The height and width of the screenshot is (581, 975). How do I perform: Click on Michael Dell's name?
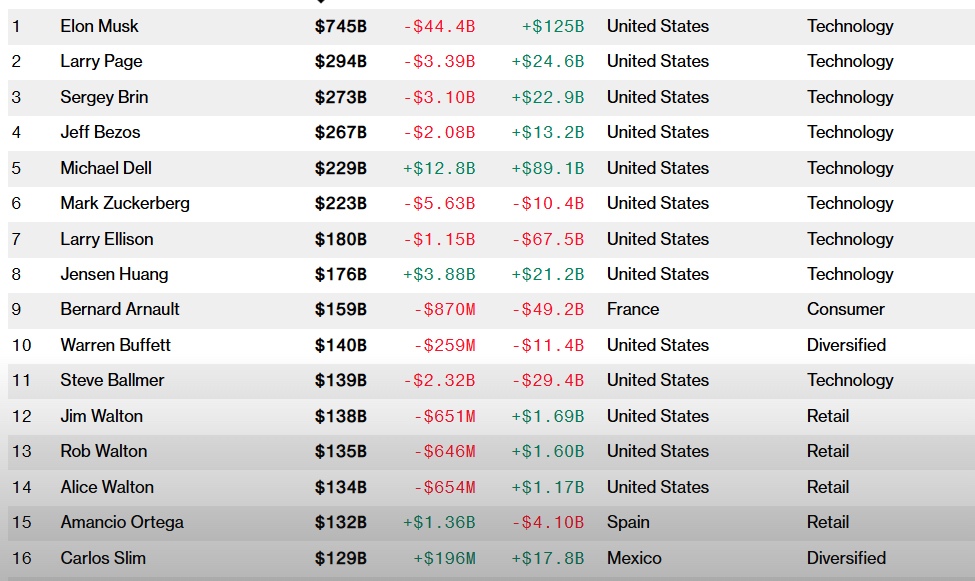click(106, 168)
